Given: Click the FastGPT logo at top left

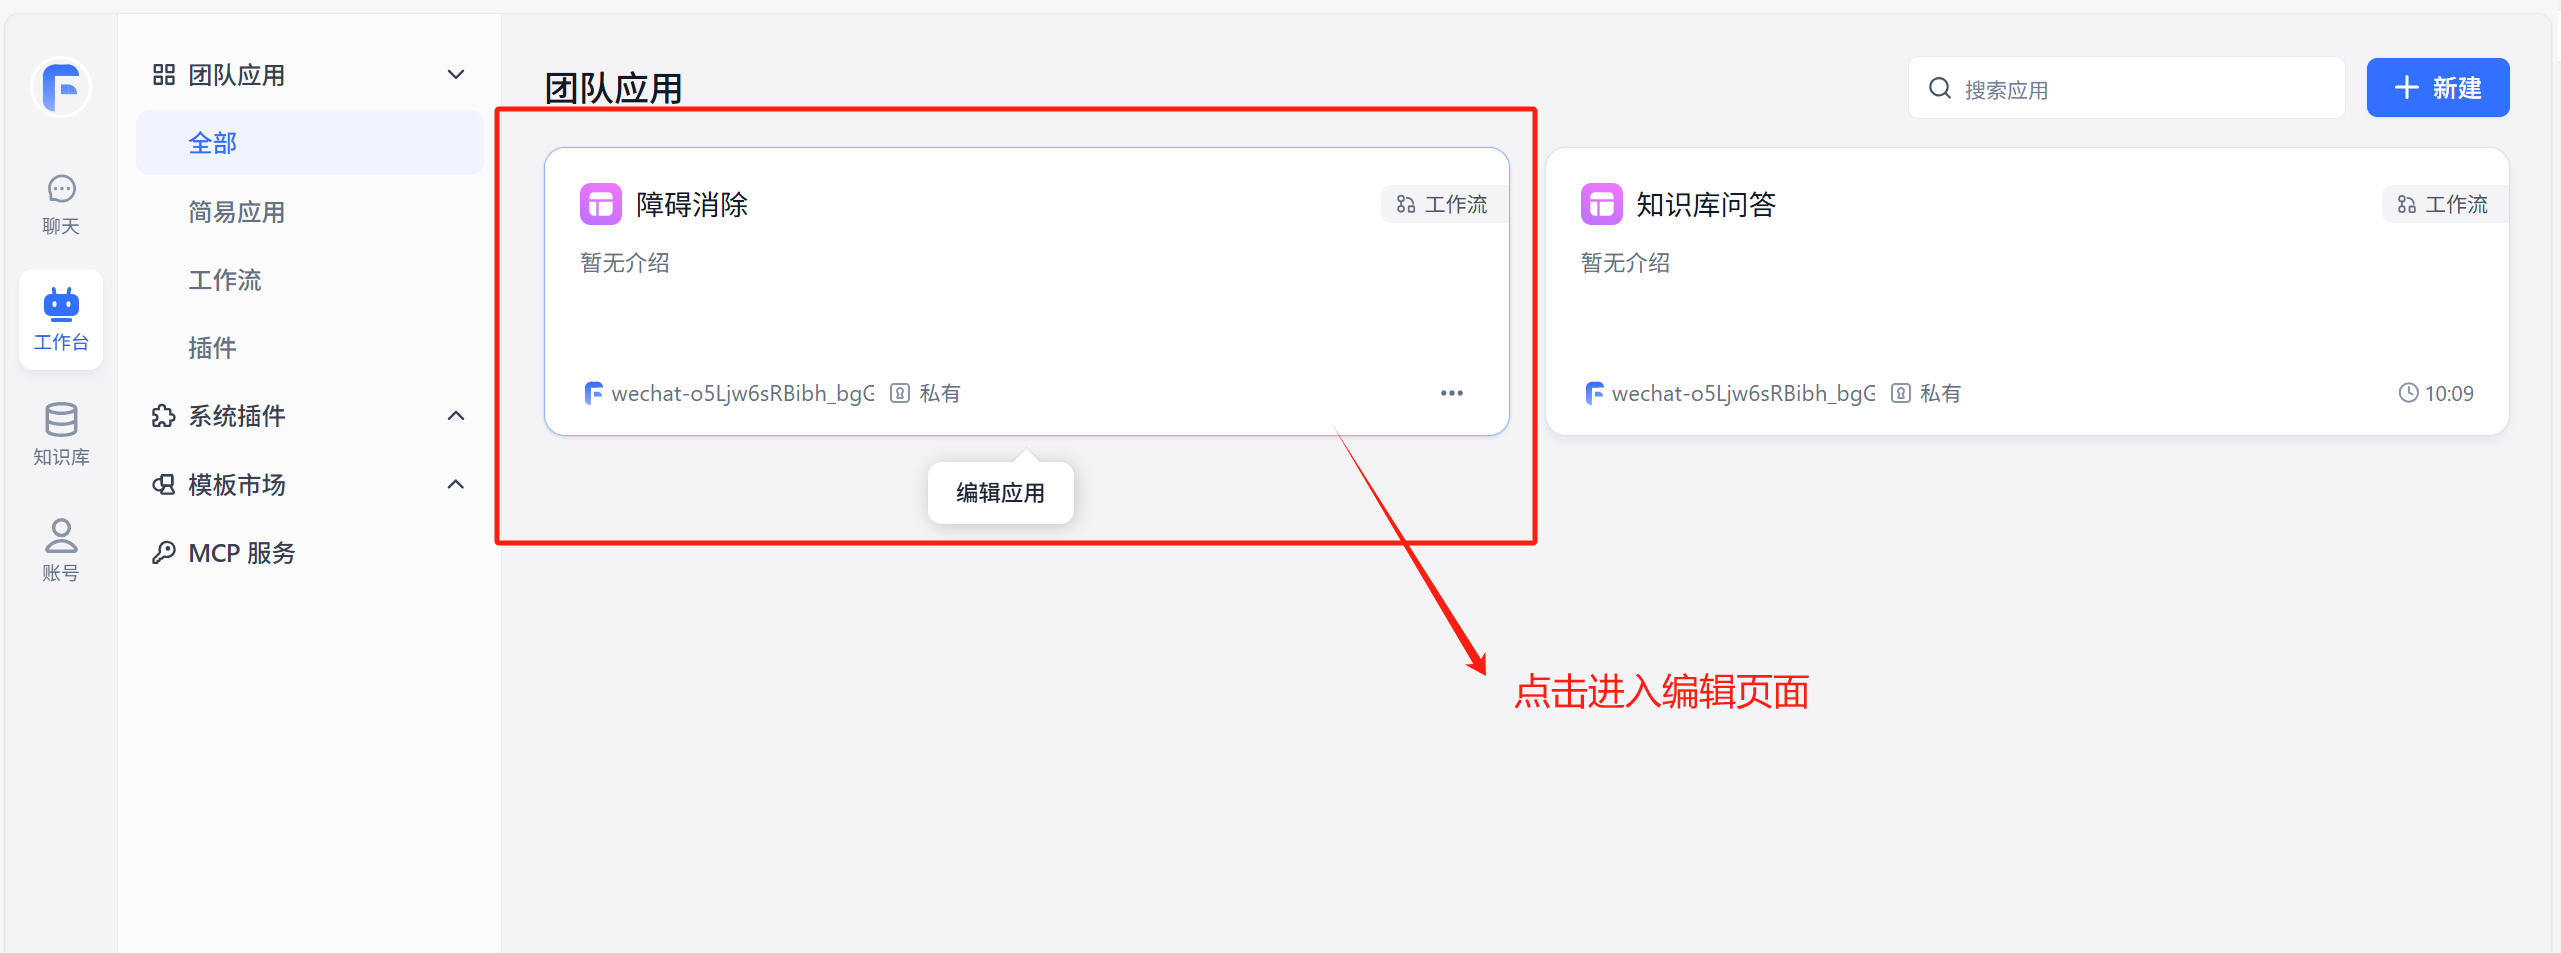Looking at the screenshot, I should click(x=60, y=87).
